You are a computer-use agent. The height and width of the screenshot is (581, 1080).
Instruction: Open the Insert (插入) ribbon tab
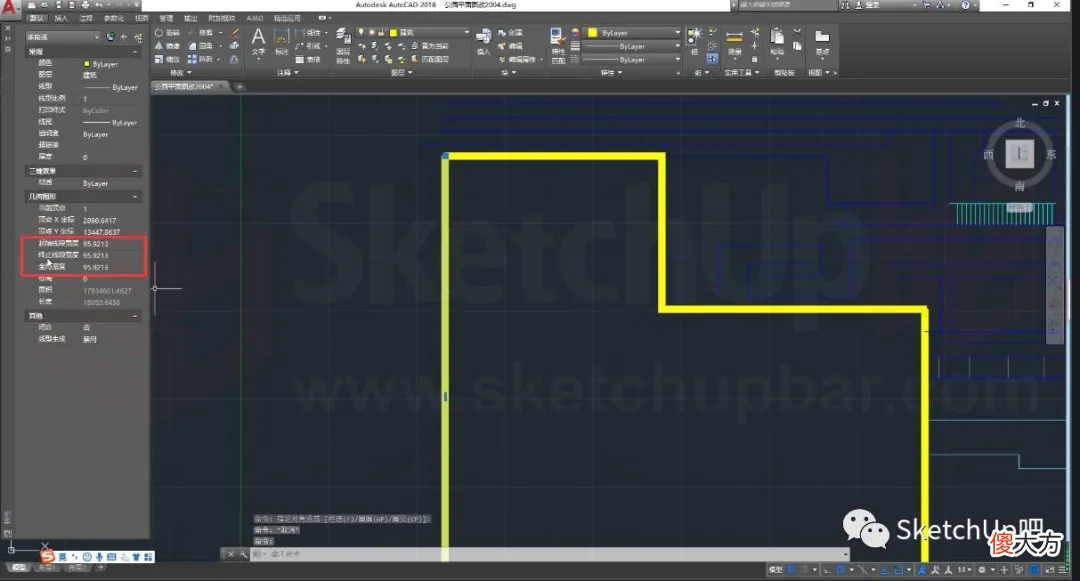tap(61, 18)
